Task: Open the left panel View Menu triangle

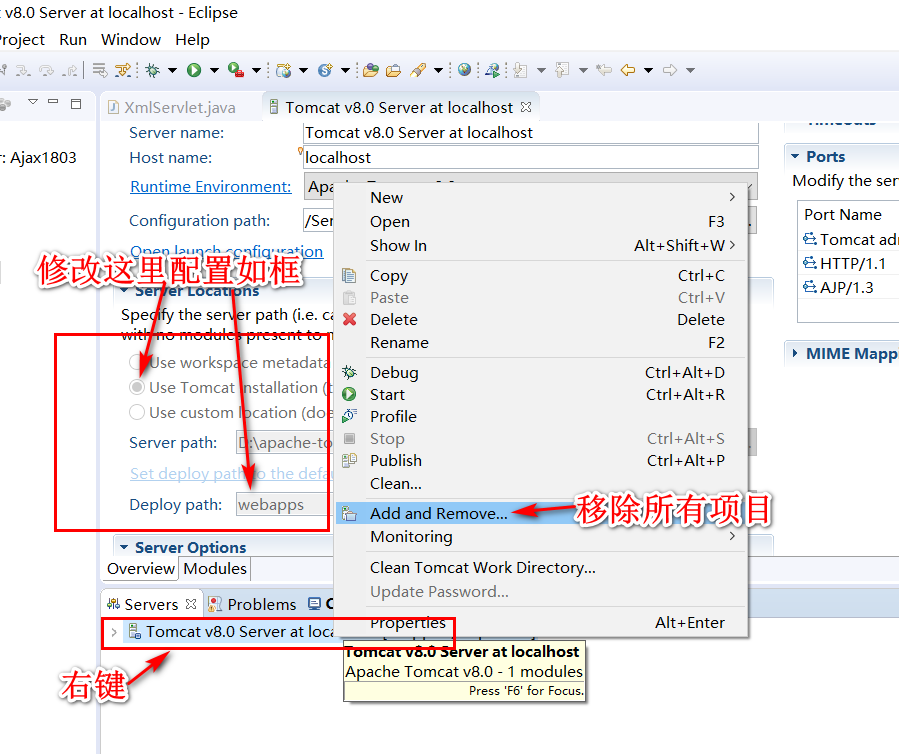Action: pyautogui.click(x=33, y=102)
